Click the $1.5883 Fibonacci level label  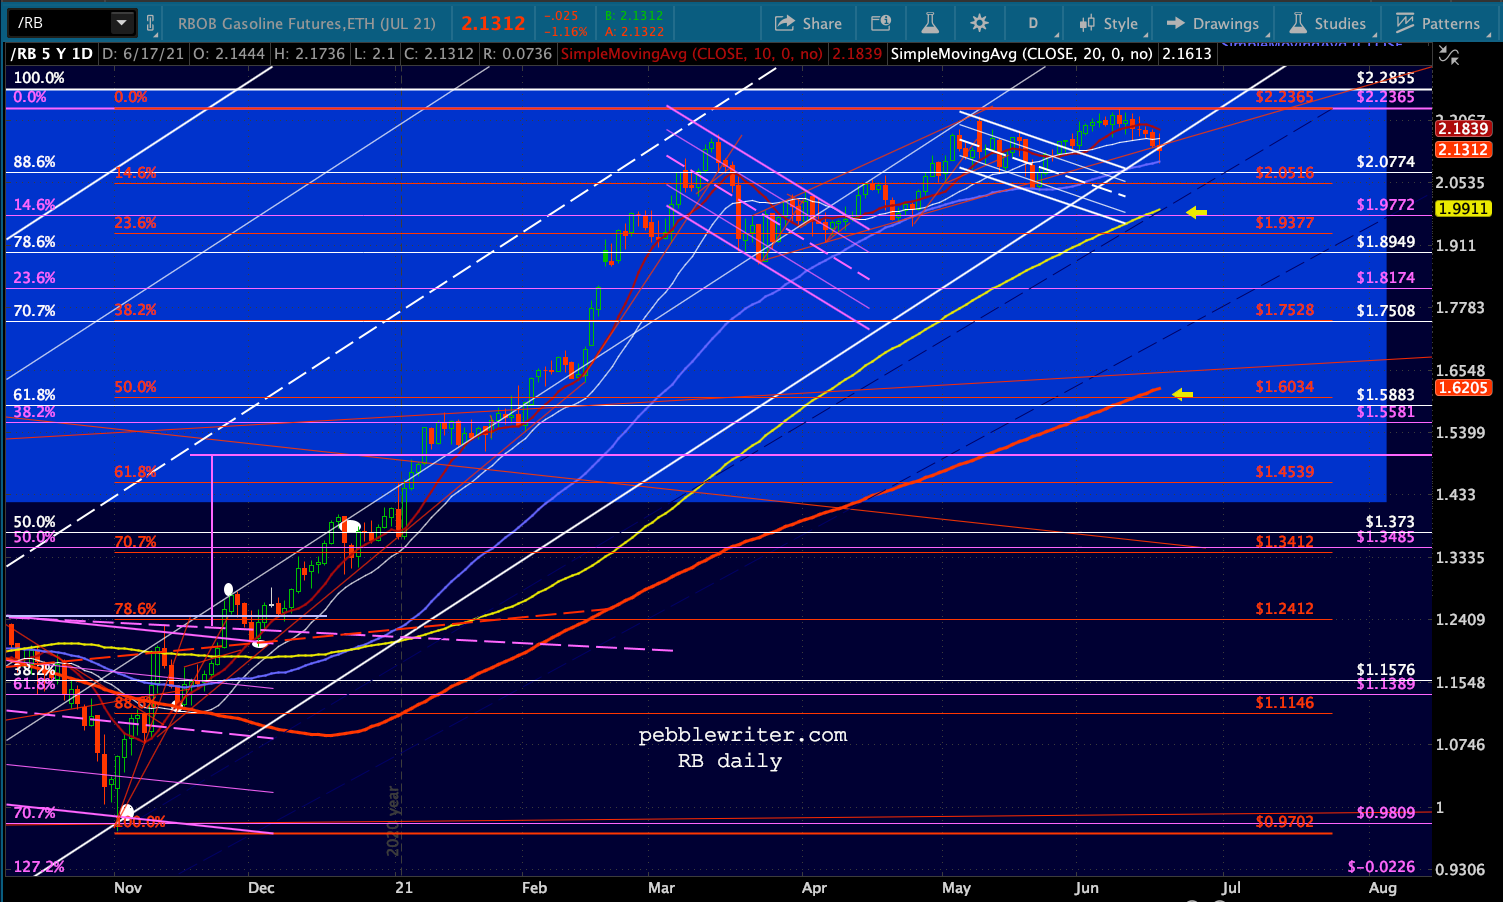click(x=1386, y=395)
